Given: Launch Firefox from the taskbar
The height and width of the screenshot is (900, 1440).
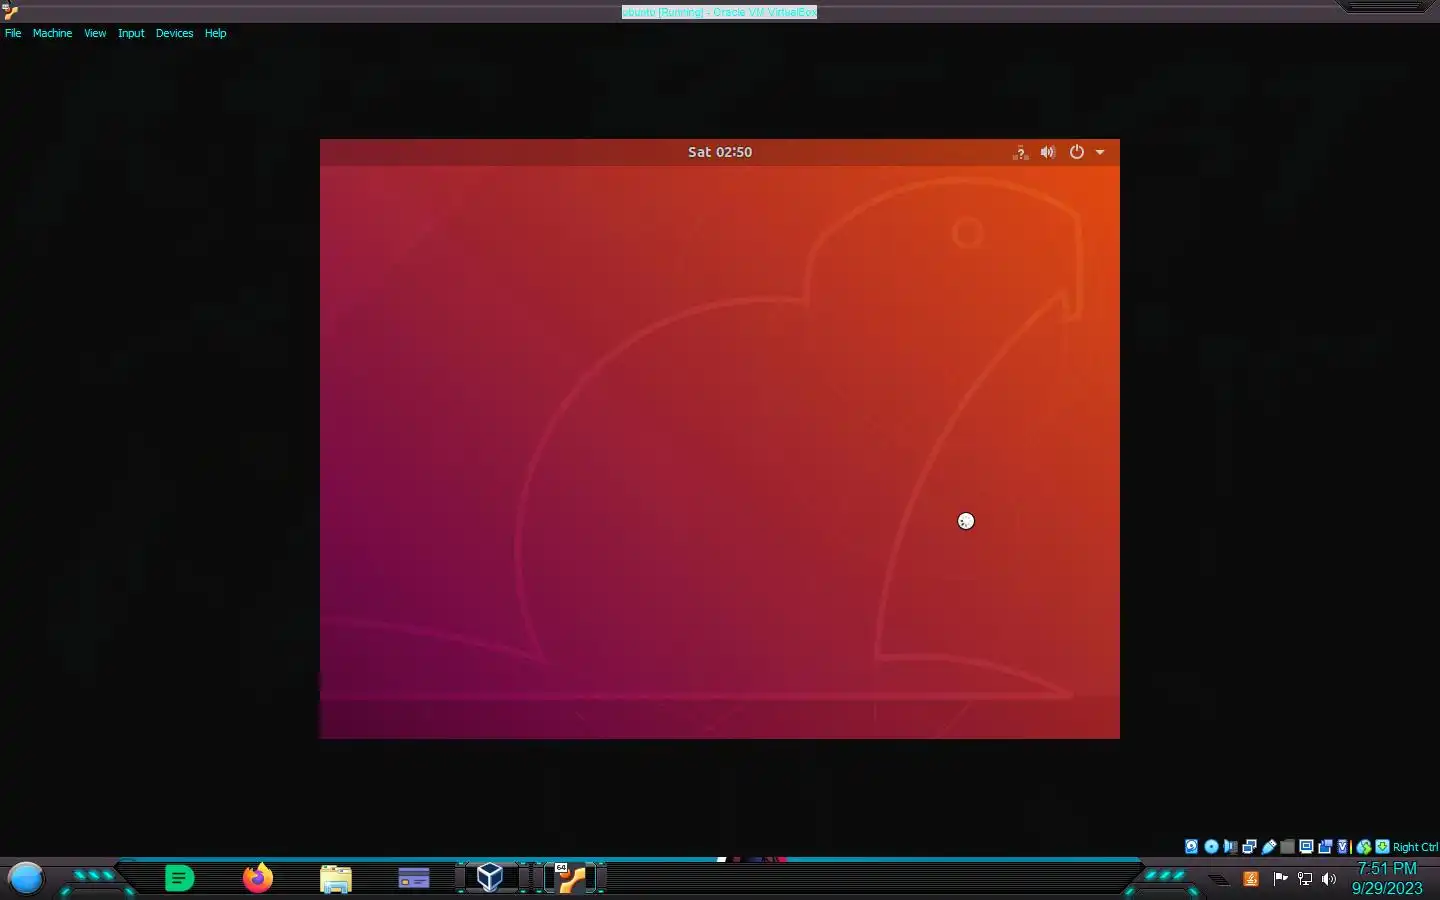Looking at the screenshot, I should (x=258, y=878).
